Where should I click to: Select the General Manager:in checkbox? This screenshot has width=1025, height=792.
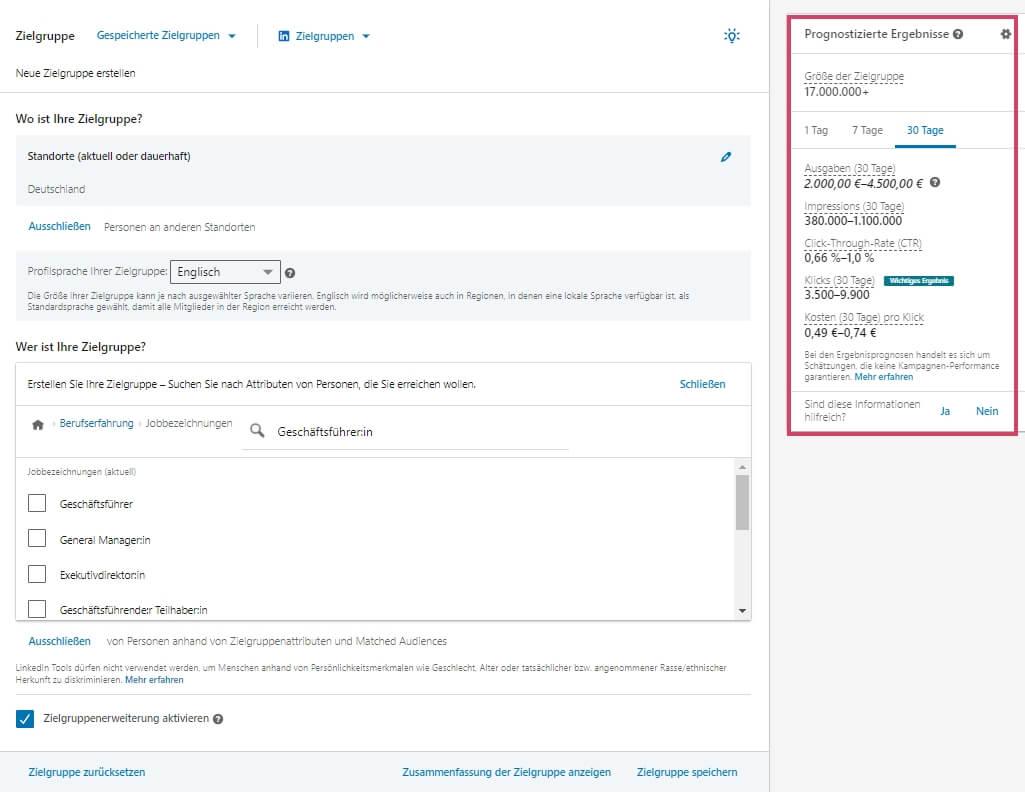[37, 538]
